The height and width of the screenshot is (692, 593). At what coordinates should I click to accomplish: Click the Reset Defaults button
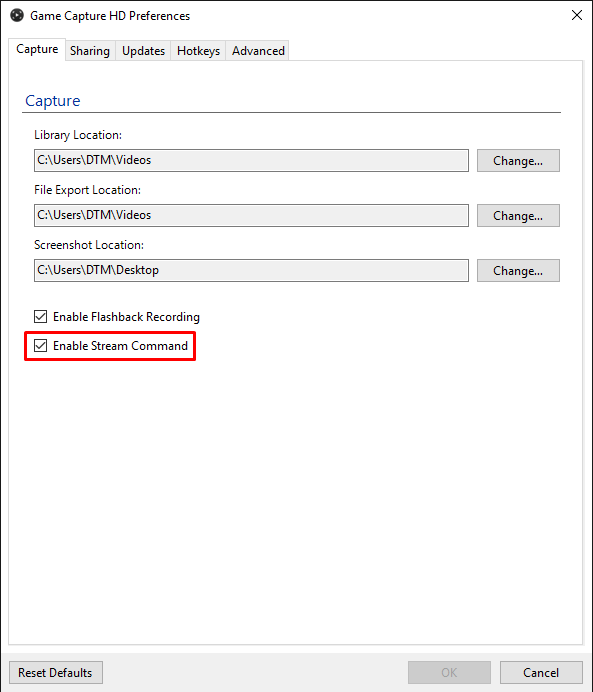point(56,673)
